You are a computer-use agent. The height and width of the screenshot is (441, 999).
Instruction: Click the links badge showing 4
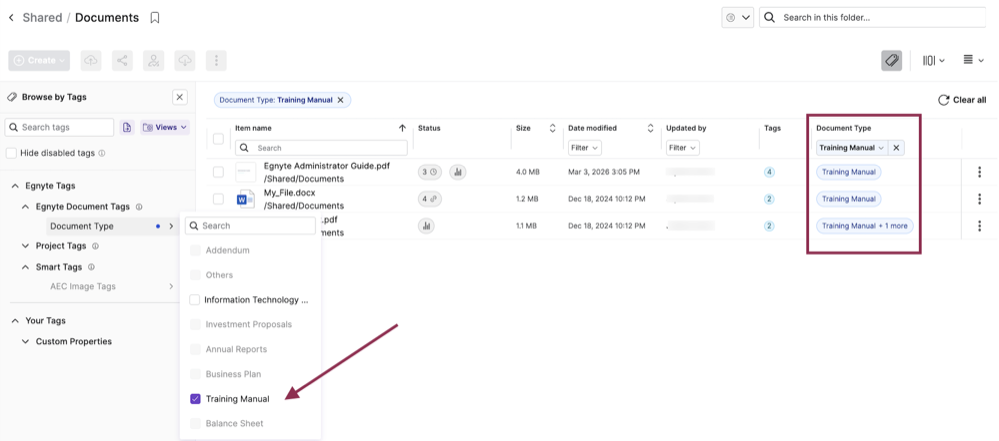click(x=430, y=199)
